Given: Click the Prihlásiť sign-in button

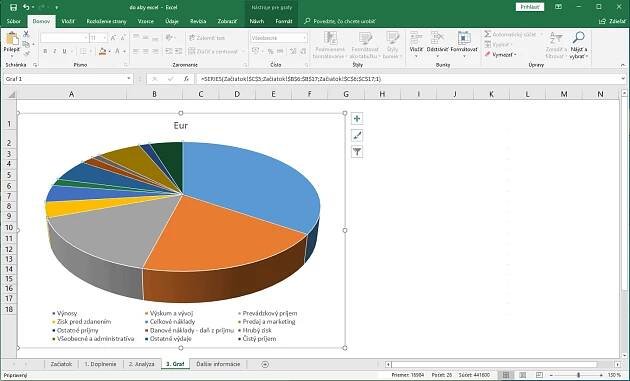Looking at the screenshot, I should click(x=530, y=7).
